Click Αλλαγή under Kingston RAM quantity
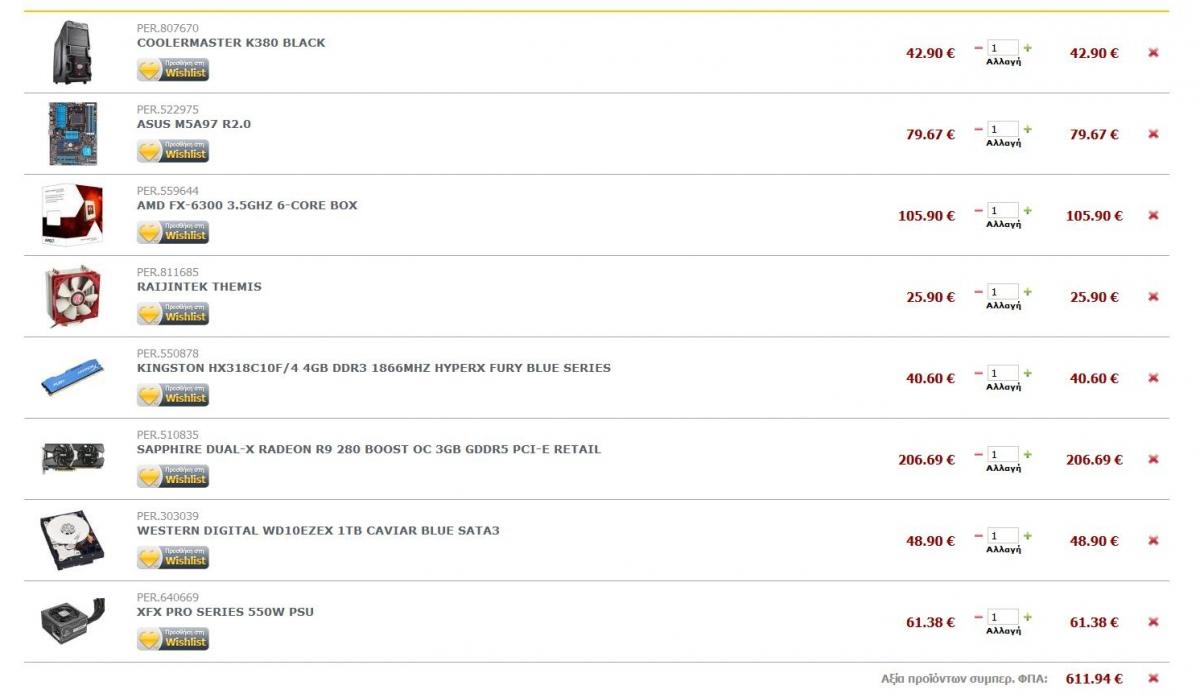The width and height of the screenshot is (1200, 698). click(1003, 387)
